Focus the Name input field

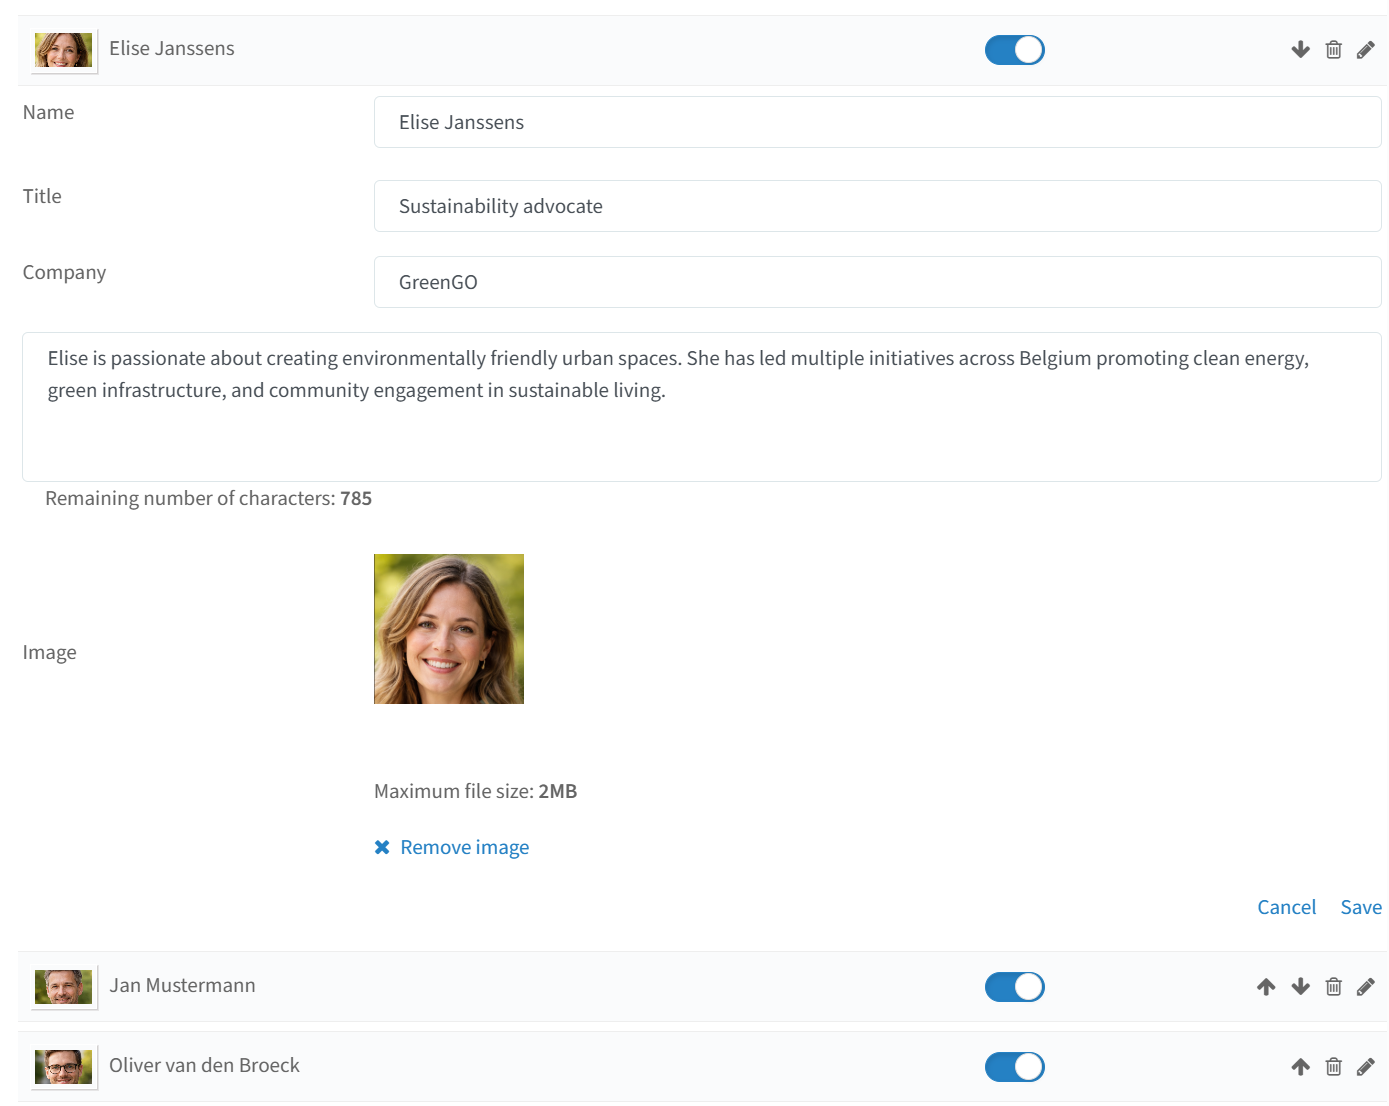pos(877,122)
